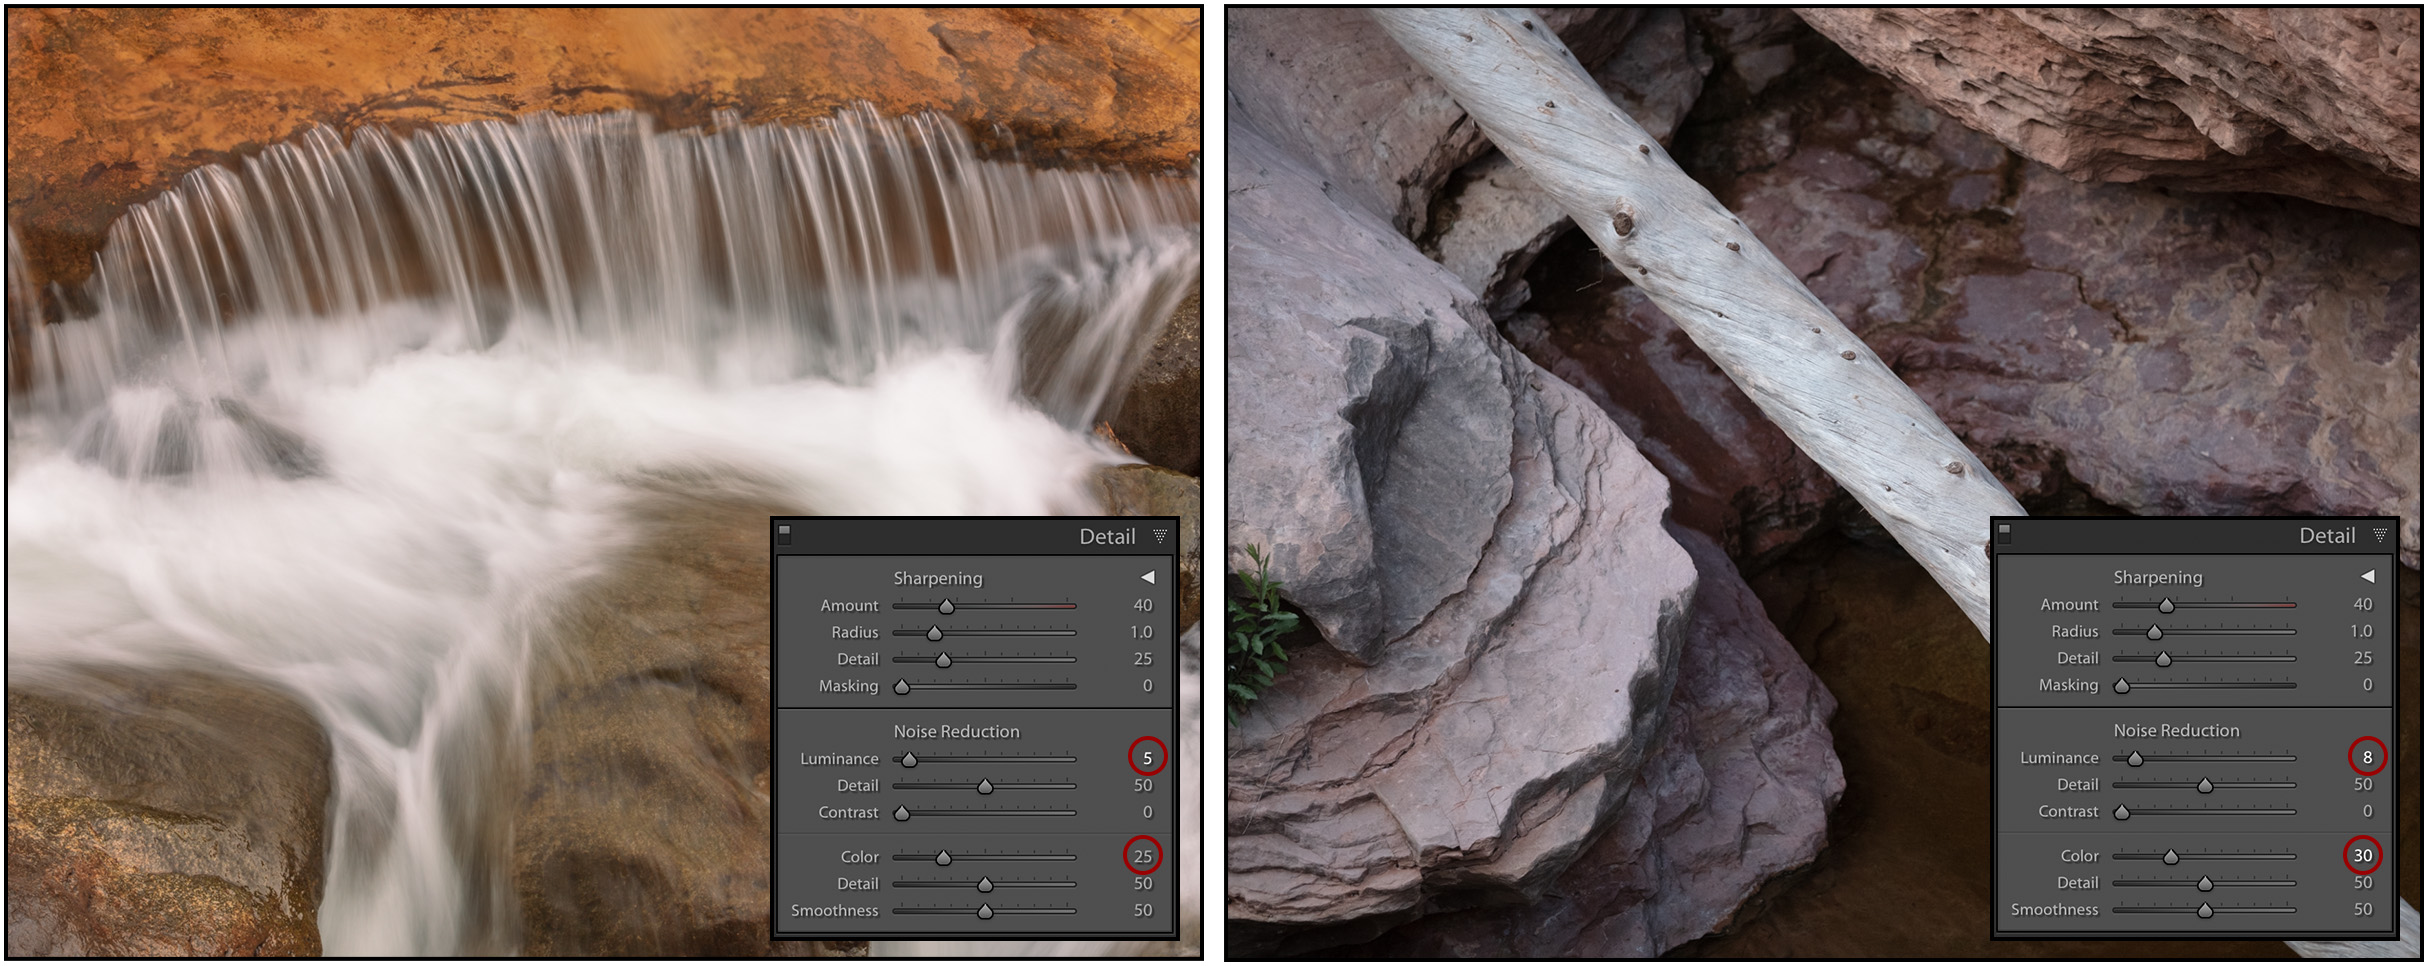Click the Sharpening Amount slider handle in the waterfall panel
This screenshot has height=966, width=2428.
(947, 606)
